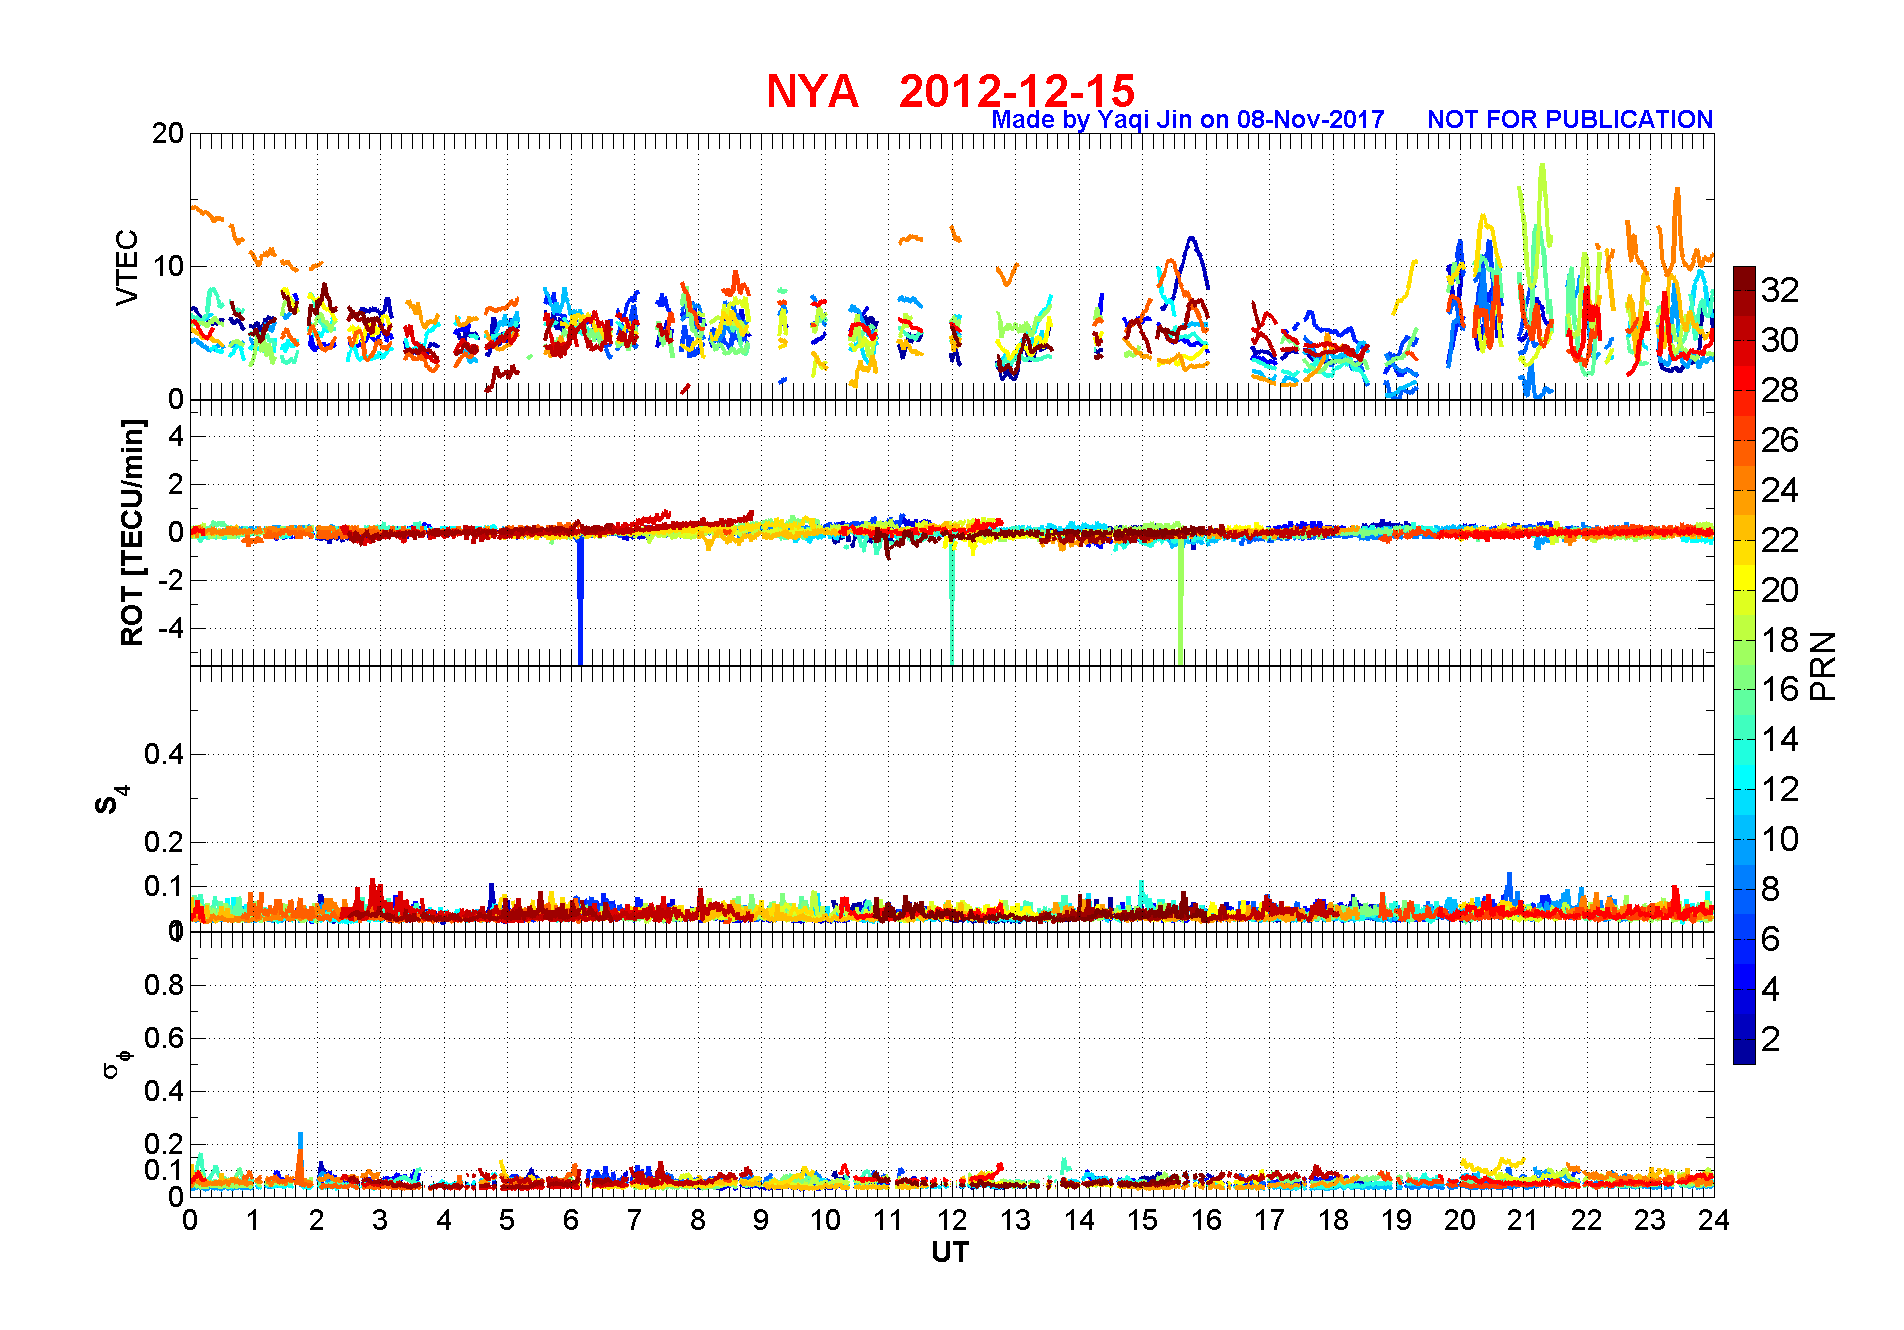Click the S4 axis tick label '0.4'
Image resolution: width=1904 pixels, height=1330 pixels.
(165, 754)
